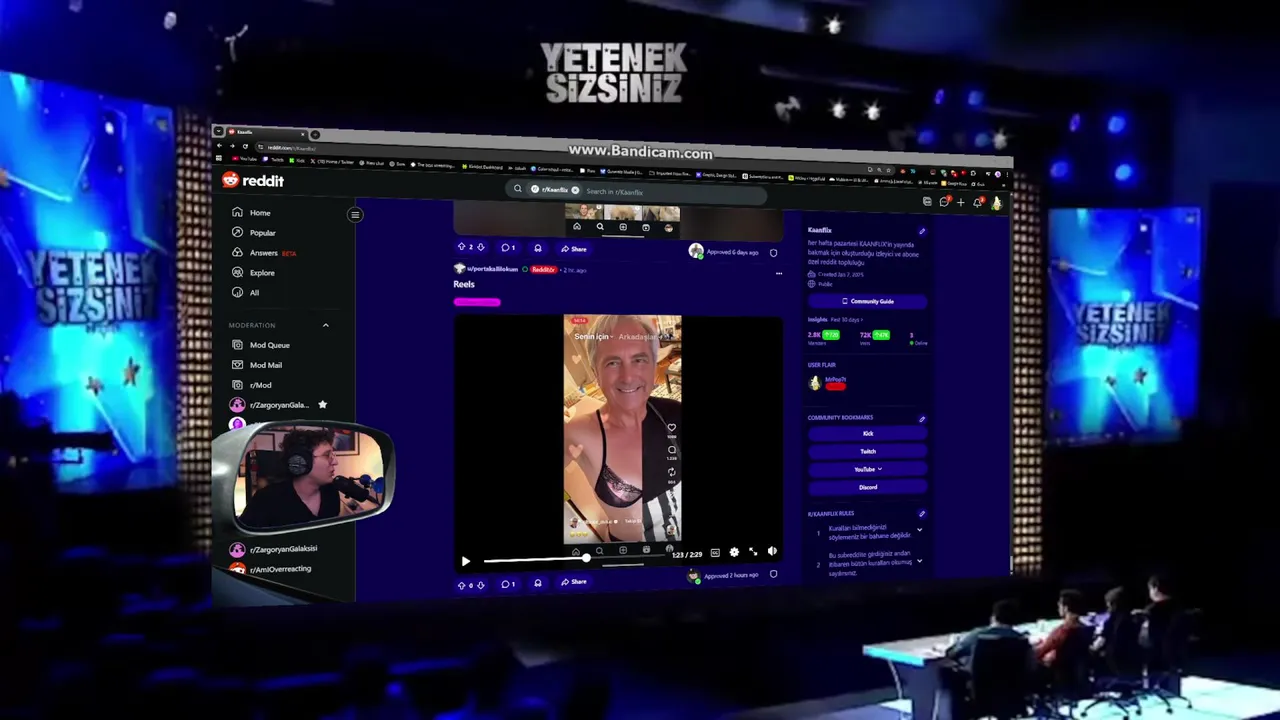The width and height of the screenshot is (1280, 720).
Task: Open the Discord bookmark
Action: pos(867,487)
